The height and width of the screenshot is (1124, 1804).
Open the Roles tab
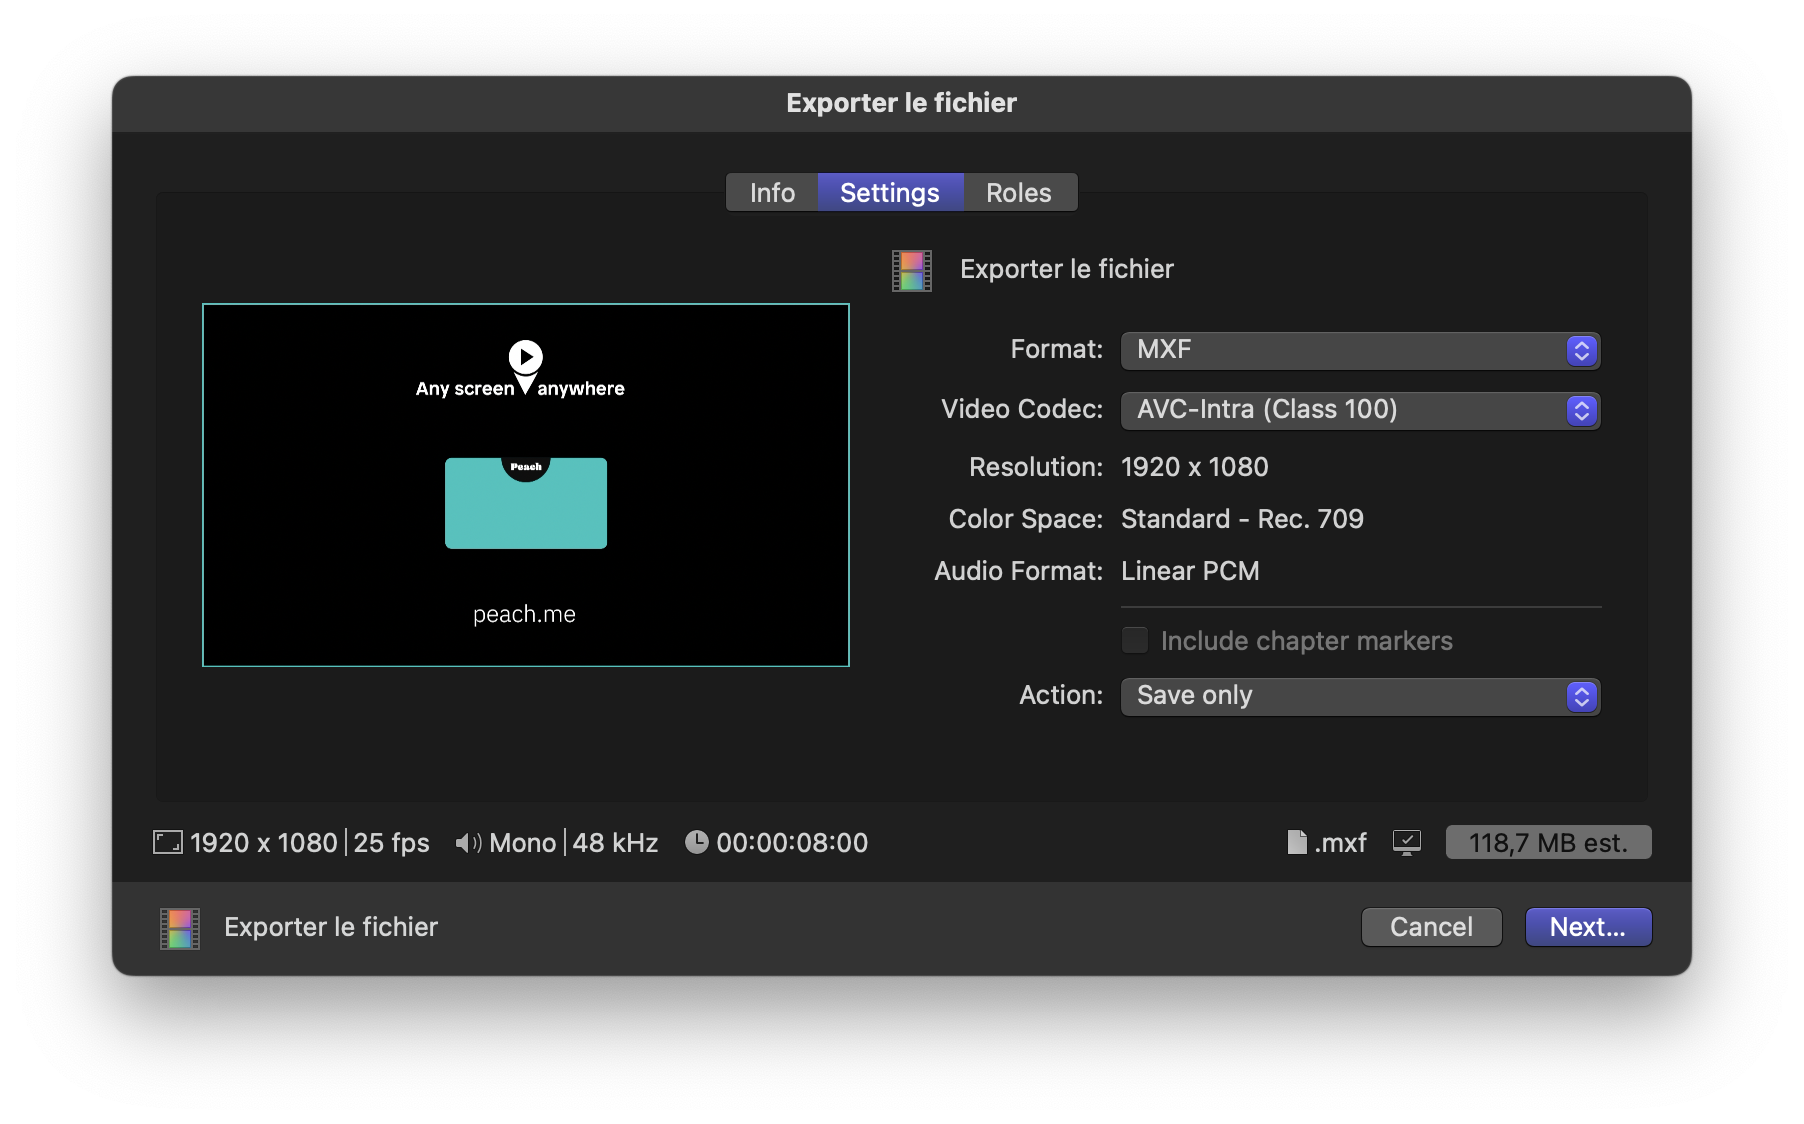(1019, 192)
